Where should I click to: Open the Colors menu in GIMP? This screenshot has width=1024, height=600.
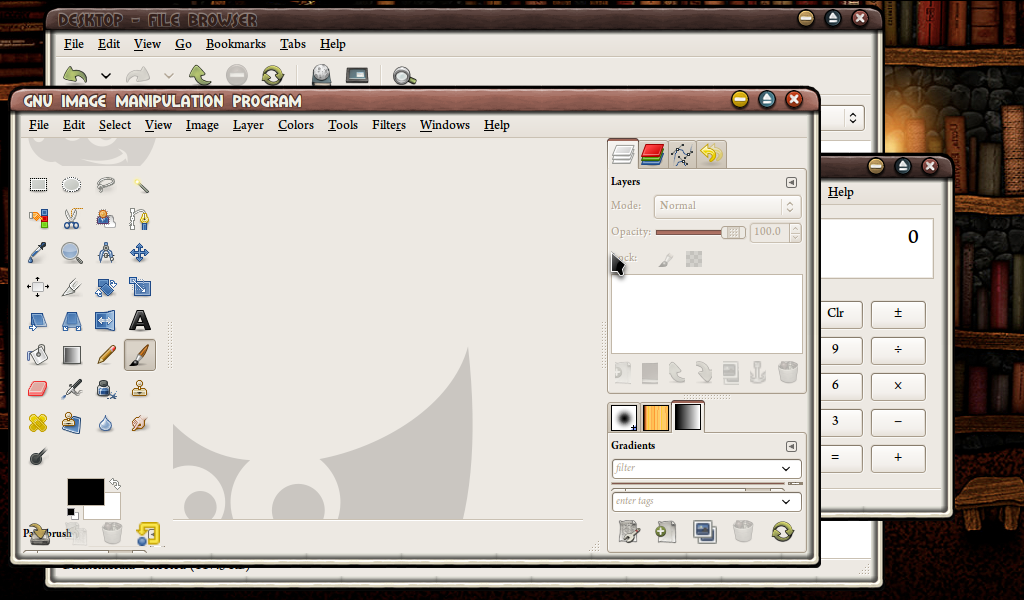click(296, 125)
